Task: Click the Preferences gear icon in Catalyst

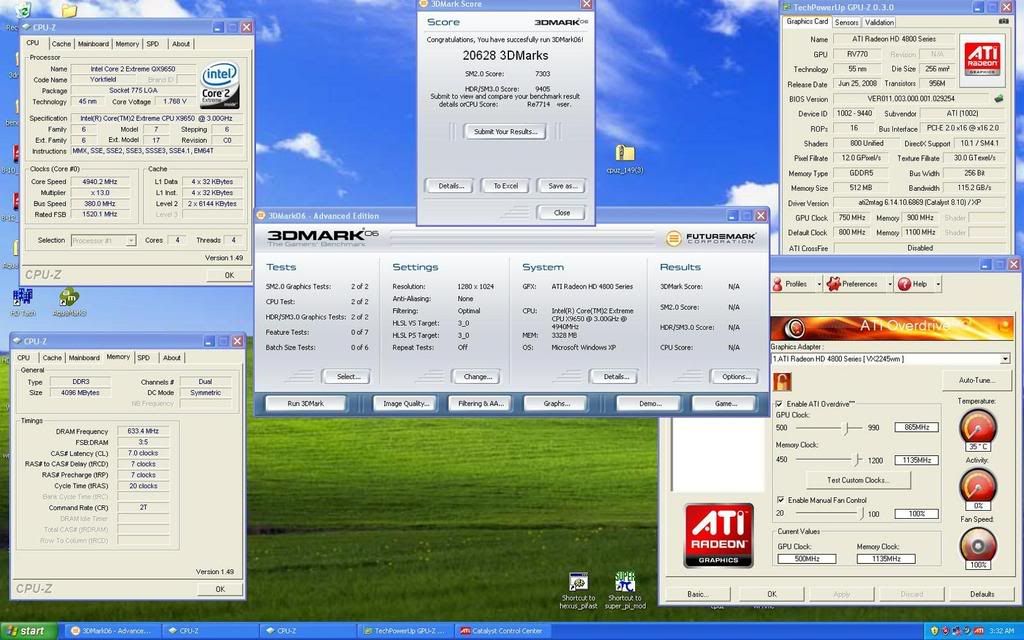Action: tap(833, 284)
